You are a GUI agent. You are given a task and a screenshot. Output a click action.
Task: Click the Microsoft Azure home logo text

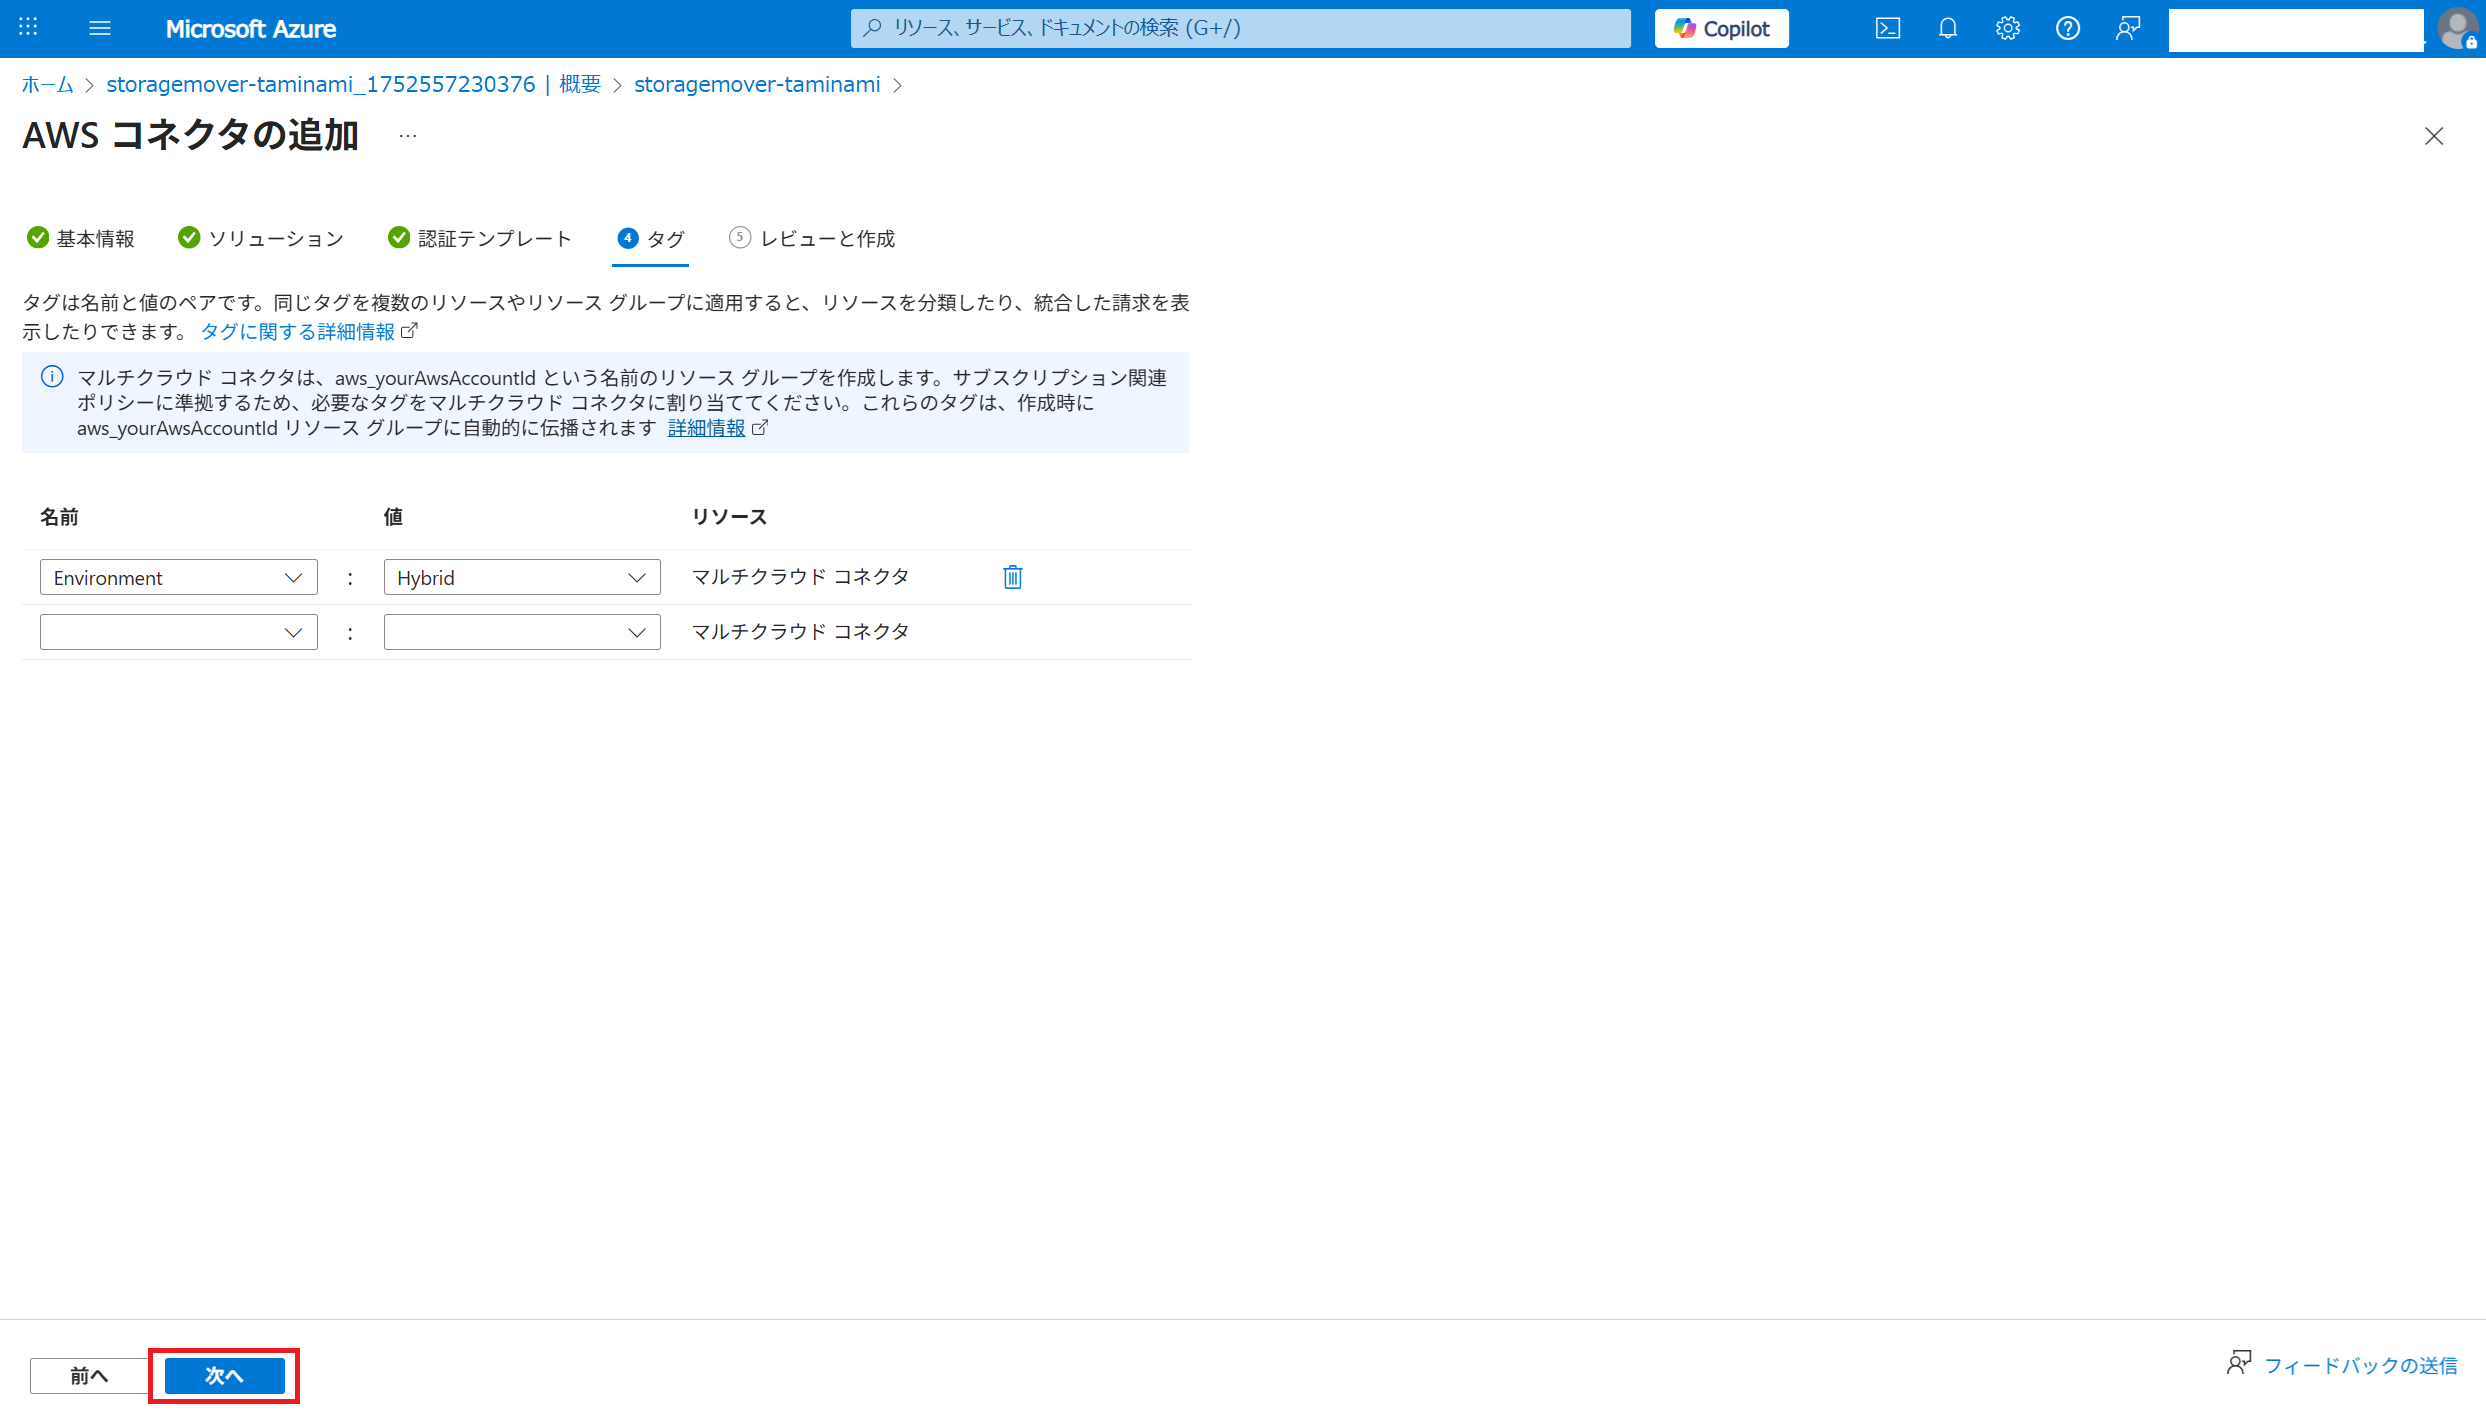coord(251,29)
